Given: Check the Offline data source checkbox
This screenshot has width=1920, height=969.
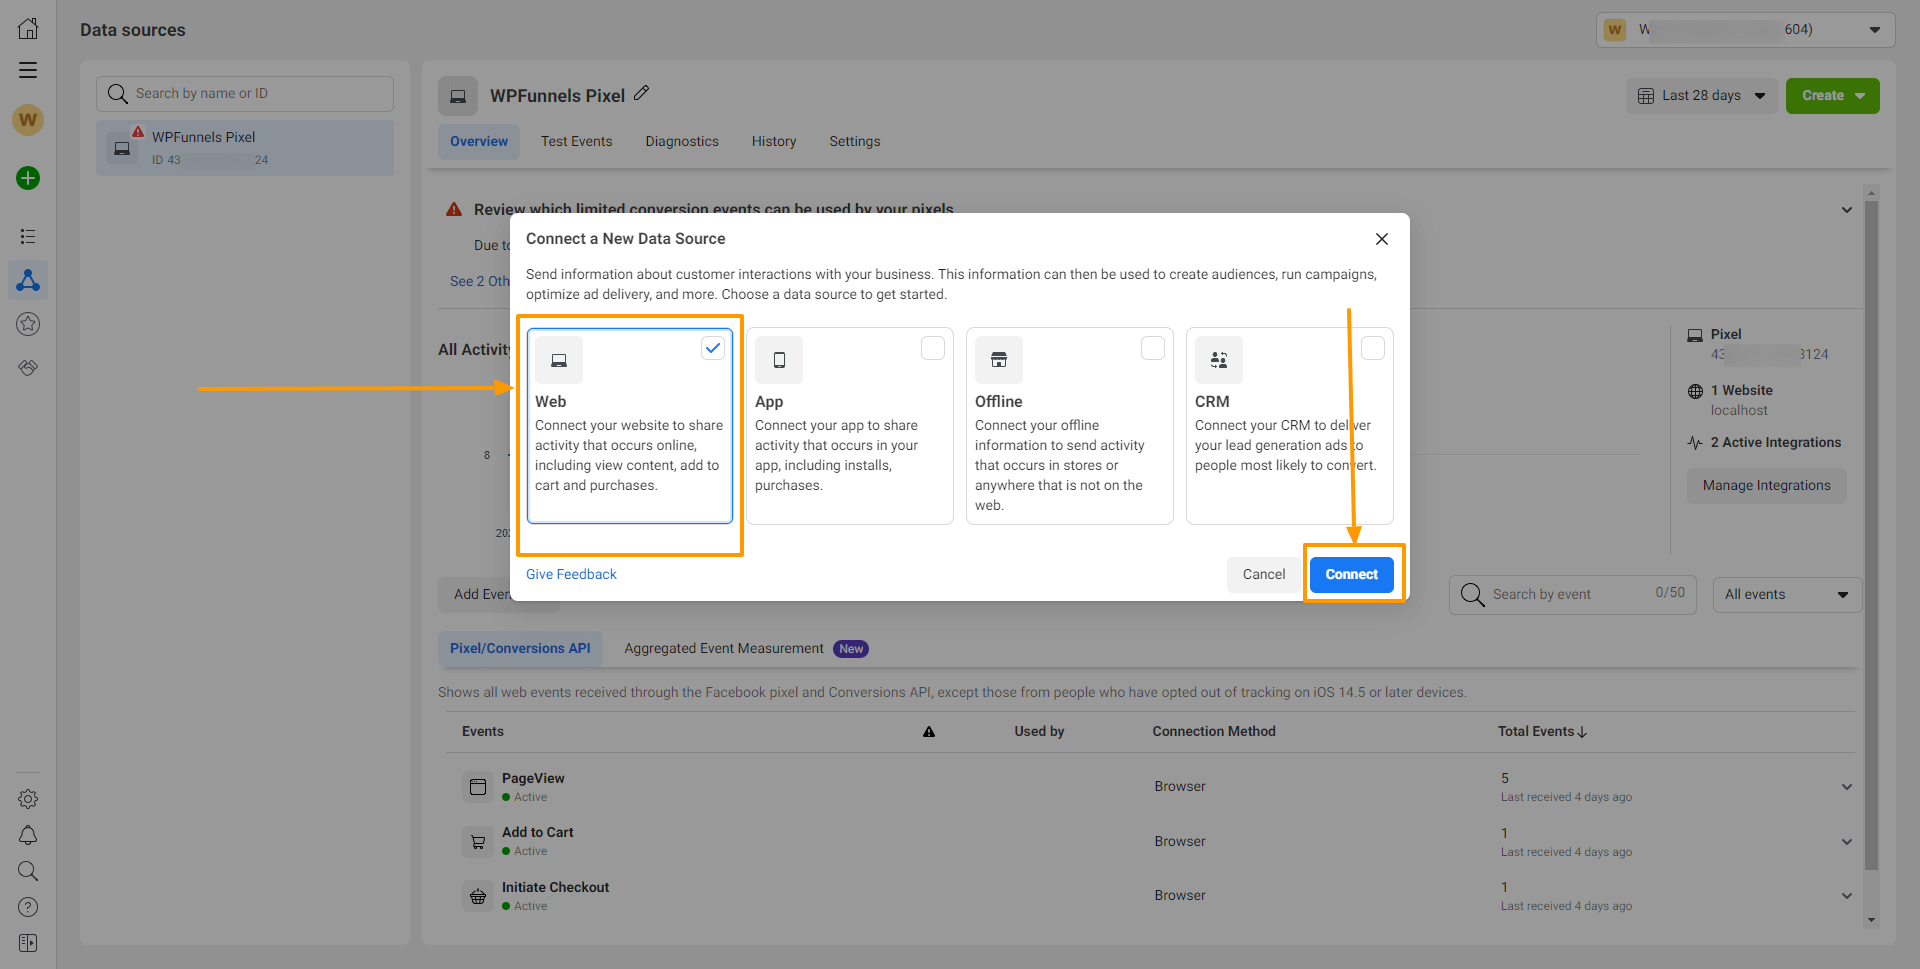Looking at the screenshot, I should 1153,348.
